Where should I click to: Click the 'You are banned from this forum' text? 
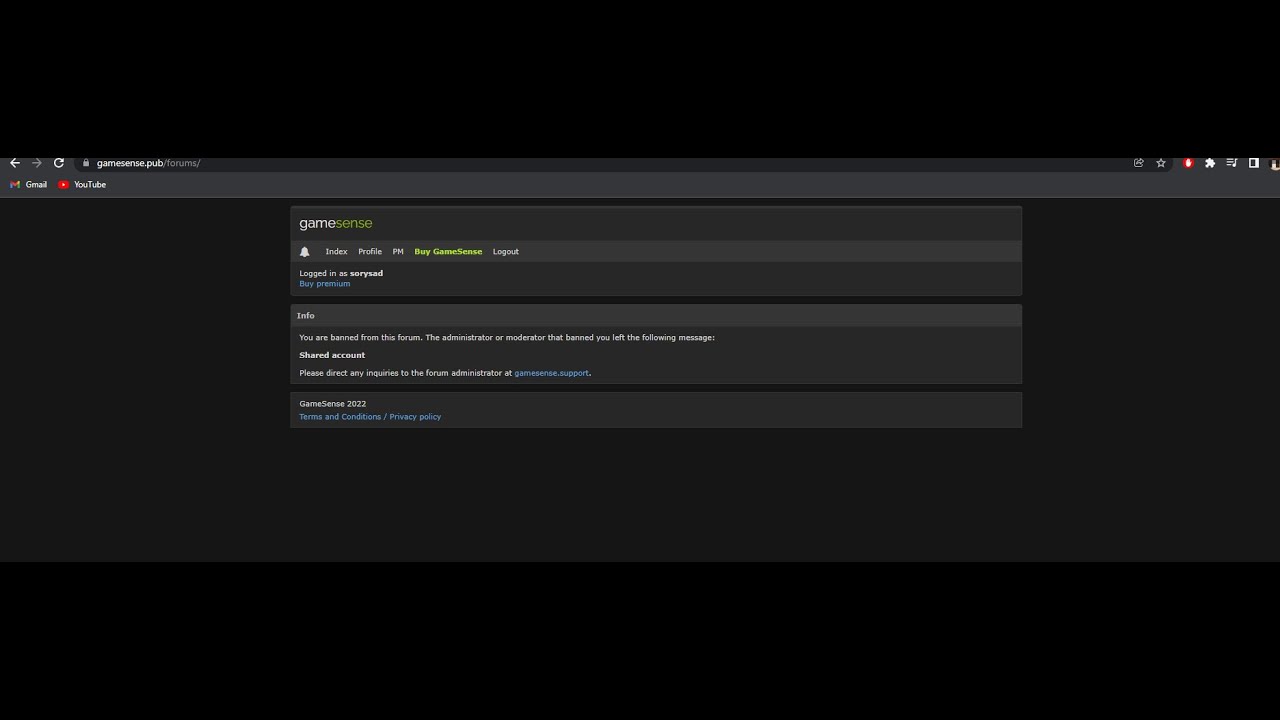[x=361, y=338]
